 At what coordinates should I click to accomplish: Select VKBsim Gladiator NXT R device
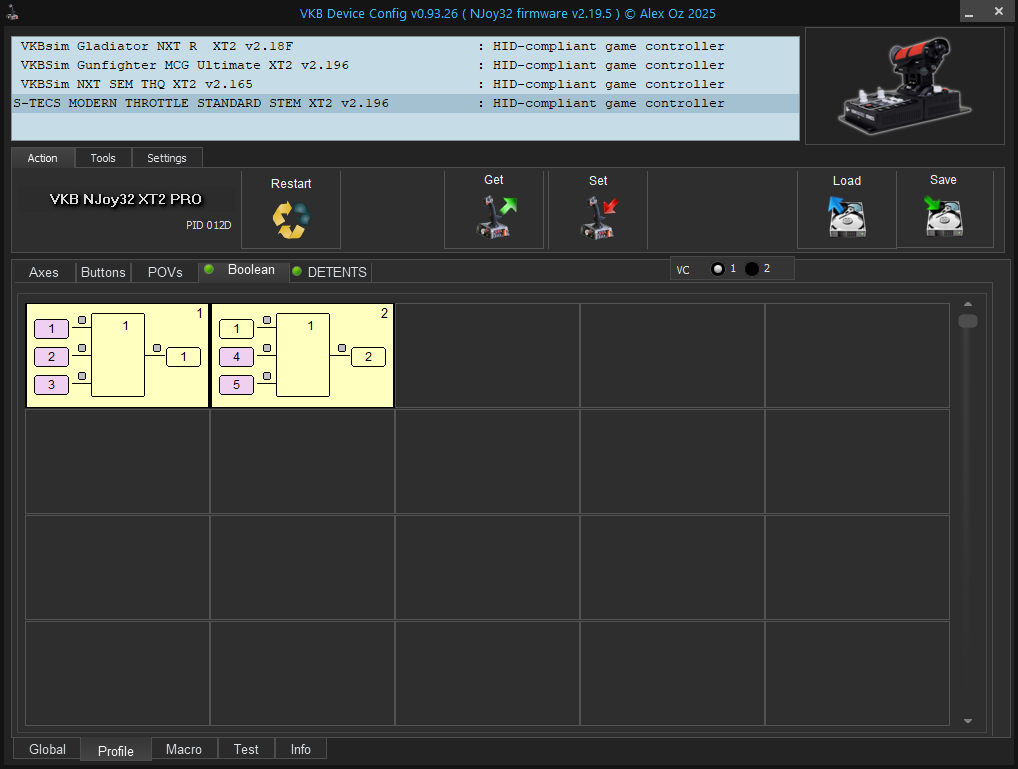pyautogui.click(x=405, y=46)
